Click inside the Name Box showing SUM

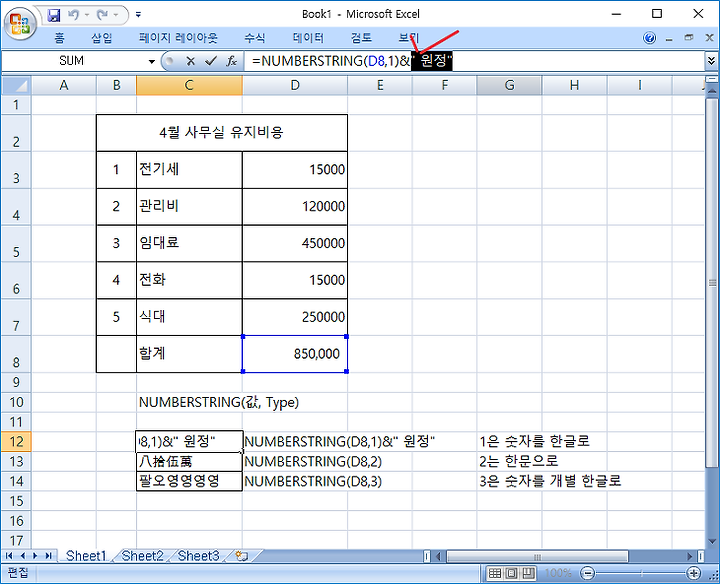coord(73,61)
